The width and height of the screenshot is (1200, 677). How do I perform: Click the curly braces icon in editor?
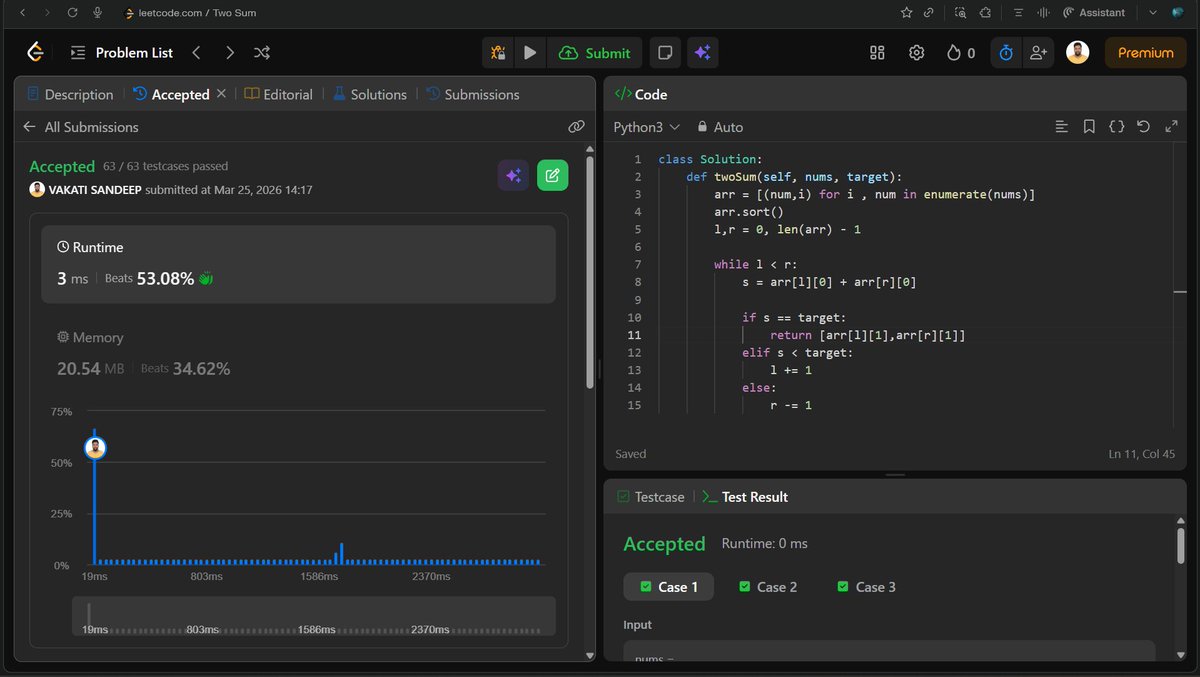click(1117, 127)
